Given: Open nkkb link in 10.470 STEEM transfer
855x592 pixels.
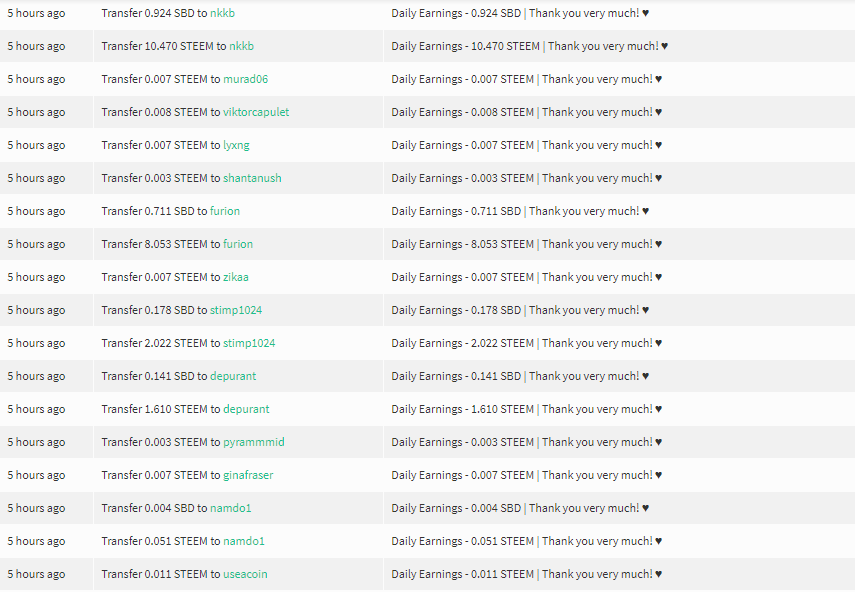Looking at the screenshot, I should coord(242,46).
